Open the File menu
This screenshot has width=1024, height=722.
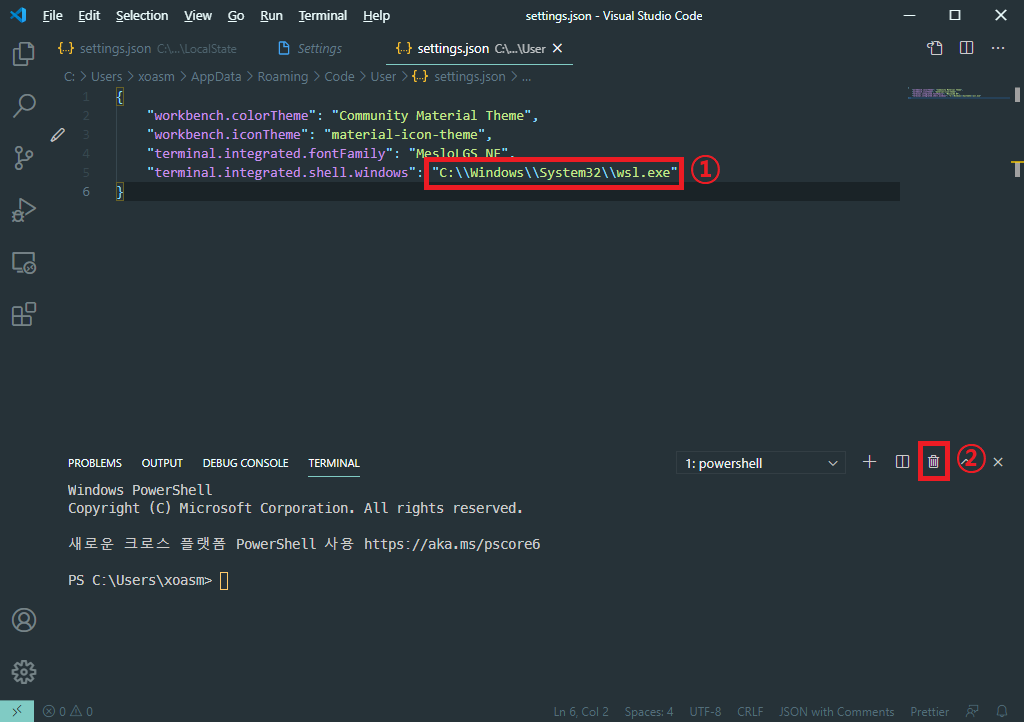[x=52, y=16]
